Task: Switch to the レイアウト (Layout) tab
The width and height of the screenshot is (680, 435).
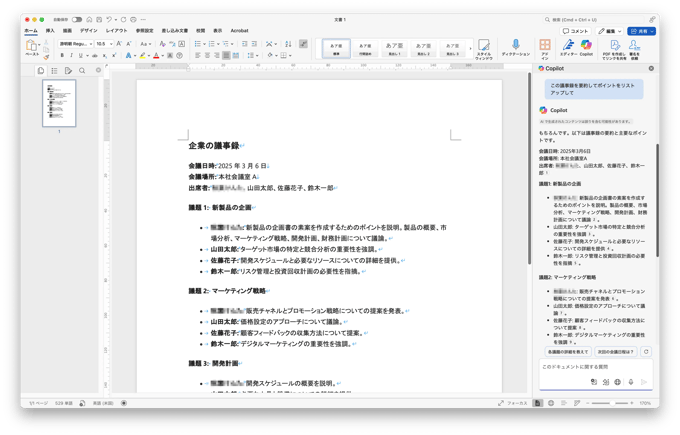Action: [x=117, y=31]
